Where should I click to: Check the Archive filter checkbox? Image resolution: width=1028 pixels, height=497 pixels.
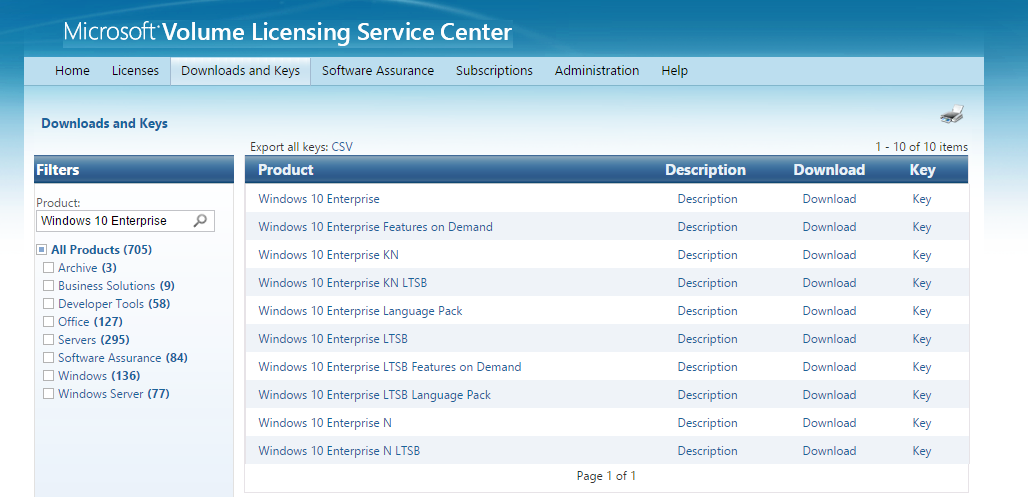click(x=48, y=268)
